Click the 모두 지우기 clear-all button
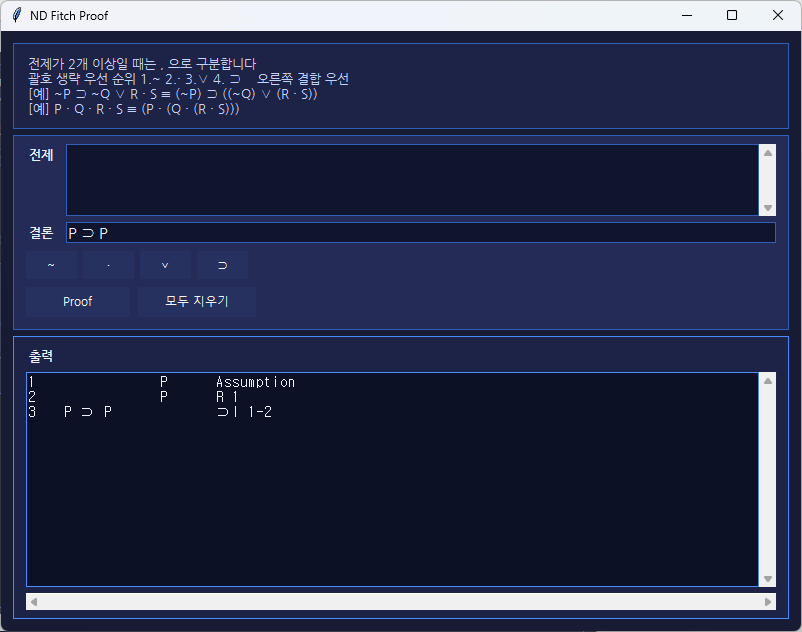The height and width of the screenshot is (632, 802). point(196,301)
